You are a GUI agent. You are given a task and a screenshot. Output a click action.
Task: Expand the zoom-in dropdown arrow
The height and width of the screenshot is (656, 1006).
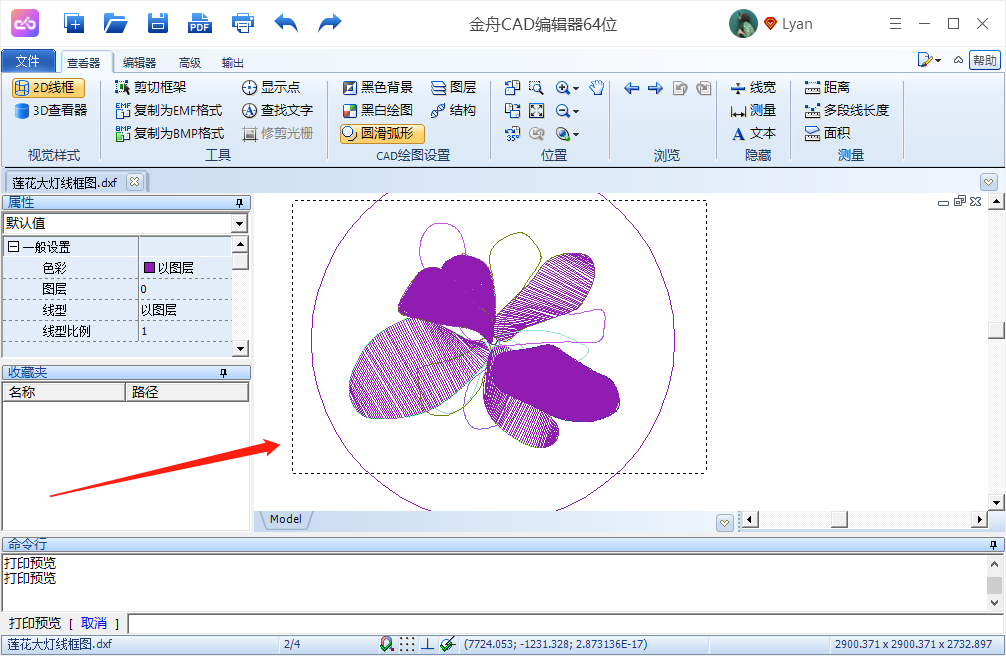click(577, 88)
